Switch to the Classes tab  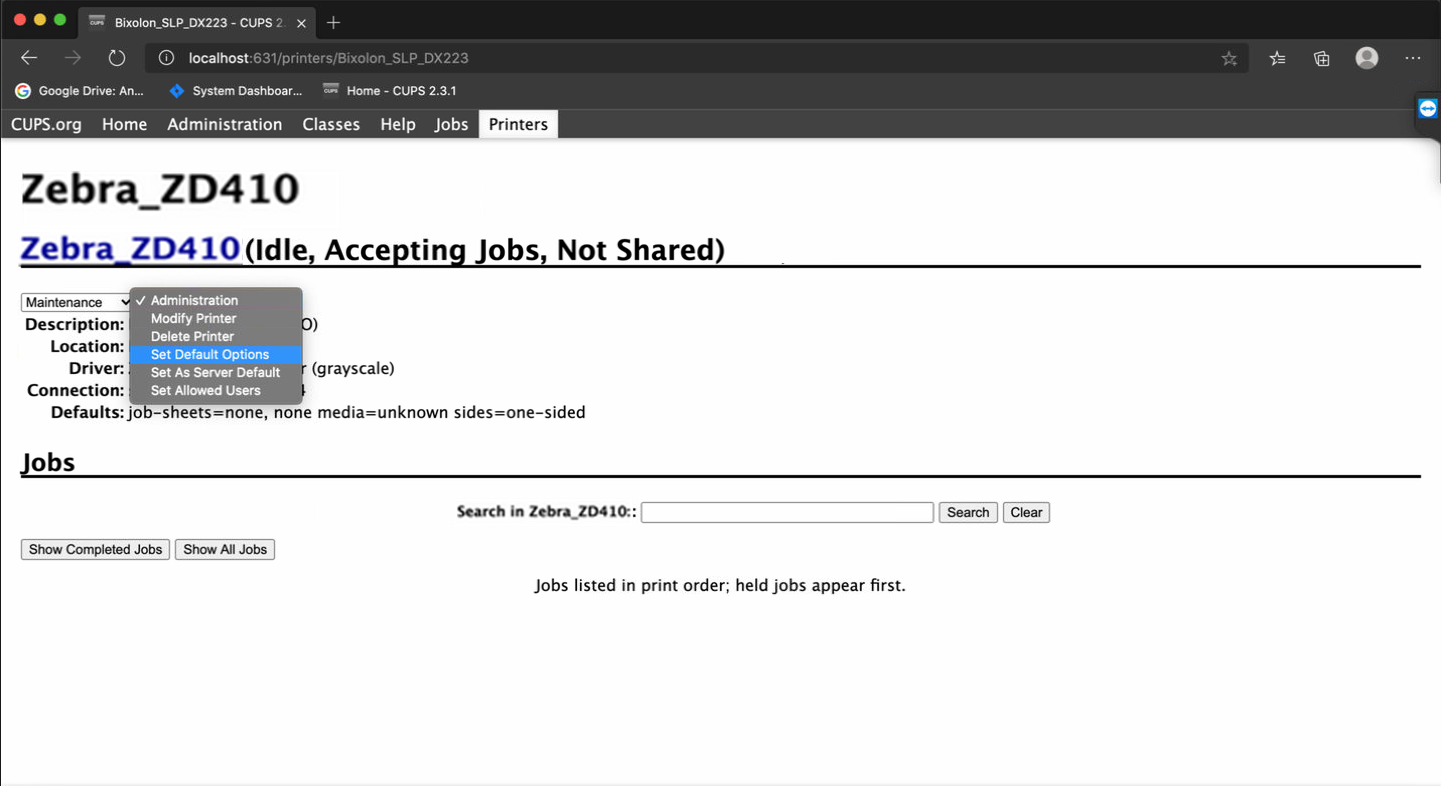[x=331, y=124]
